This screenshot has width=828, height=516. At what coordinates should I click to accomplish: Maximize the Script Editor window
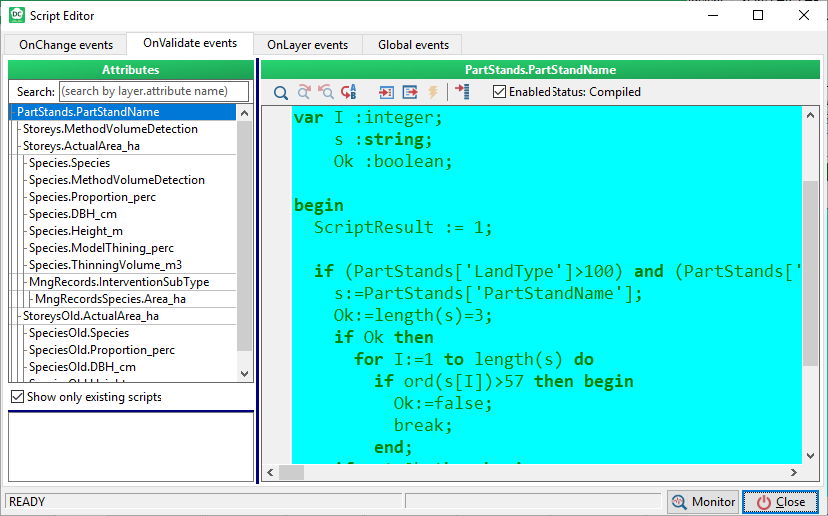coord(758,15)
